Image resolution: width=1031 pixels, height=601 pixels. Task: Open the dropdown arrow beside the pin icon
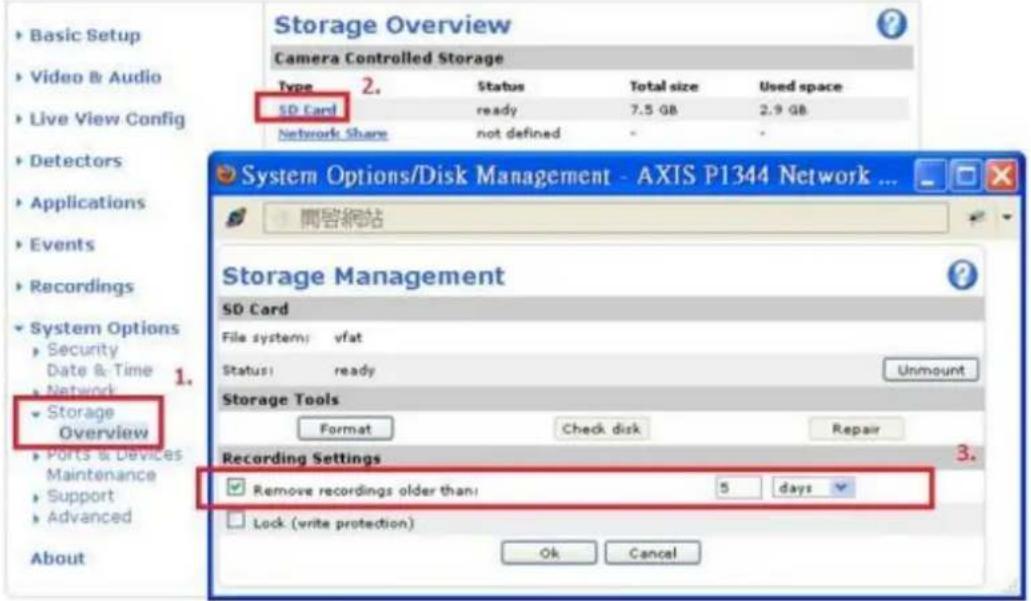(x=1007, y=217)
